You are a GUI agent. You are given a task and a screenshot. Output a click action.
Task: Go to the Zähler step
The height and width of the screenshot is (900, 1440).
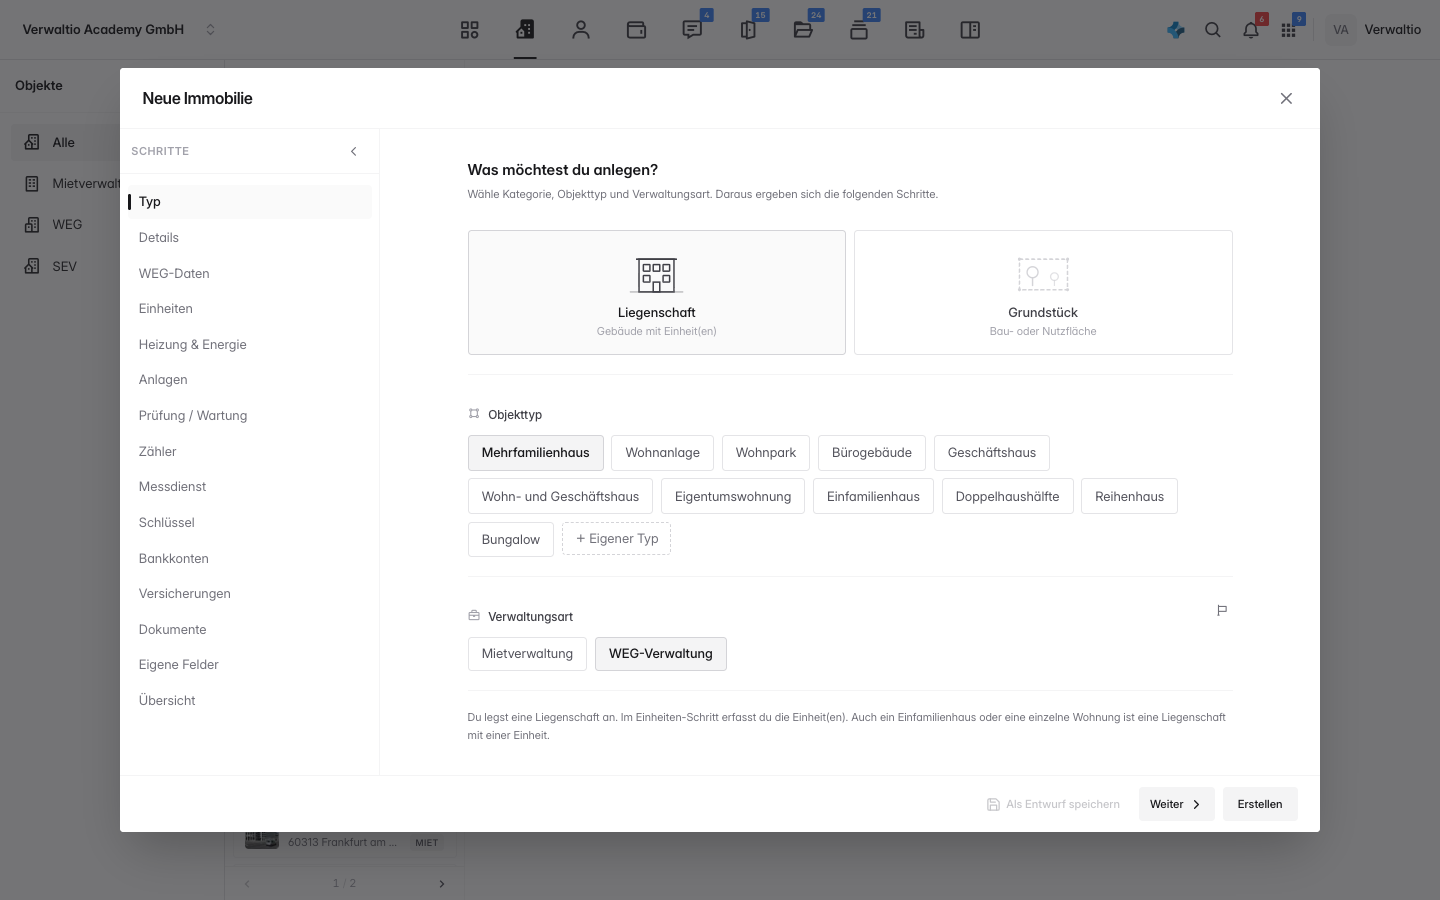(x=250, y=451)
